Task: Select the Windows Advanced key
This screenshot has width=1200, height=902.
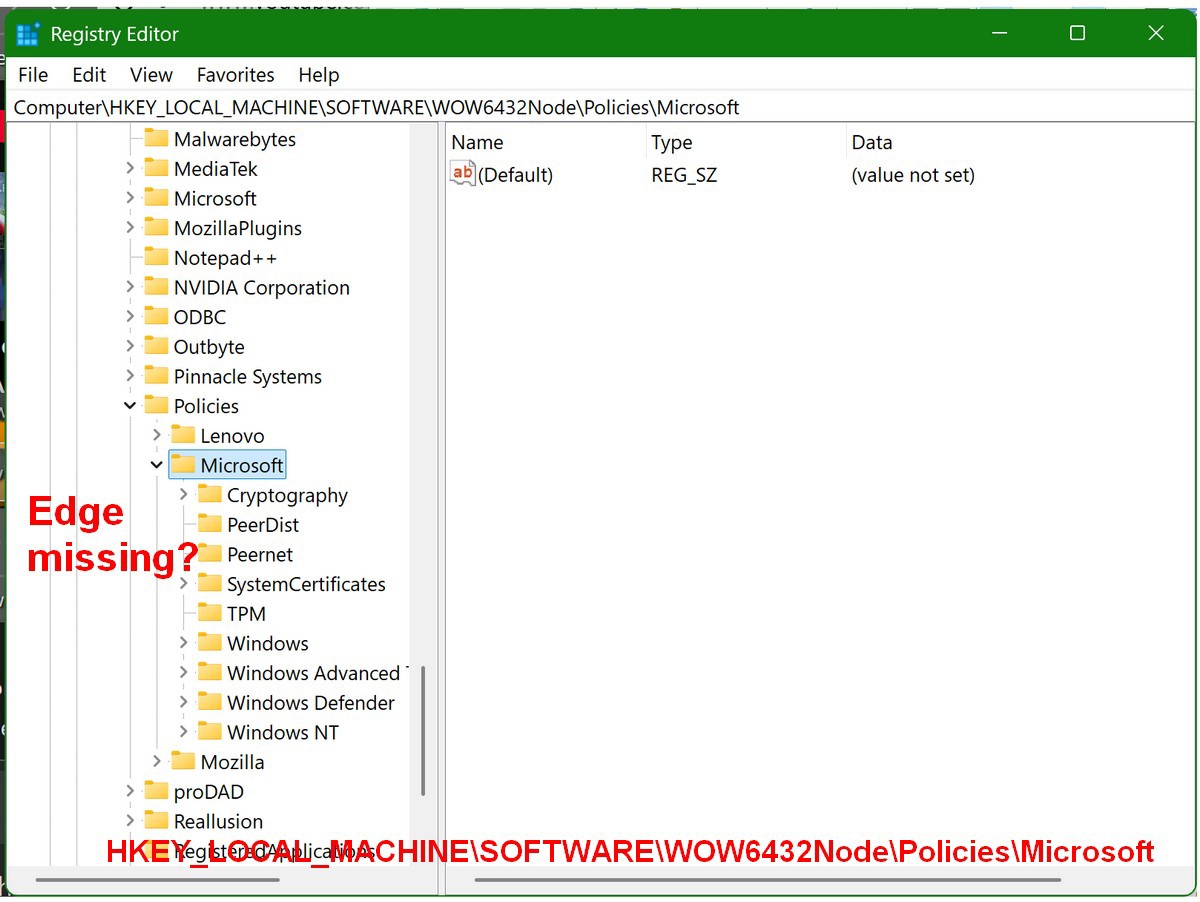Action: pyautogui.click(x=314, y=673)
